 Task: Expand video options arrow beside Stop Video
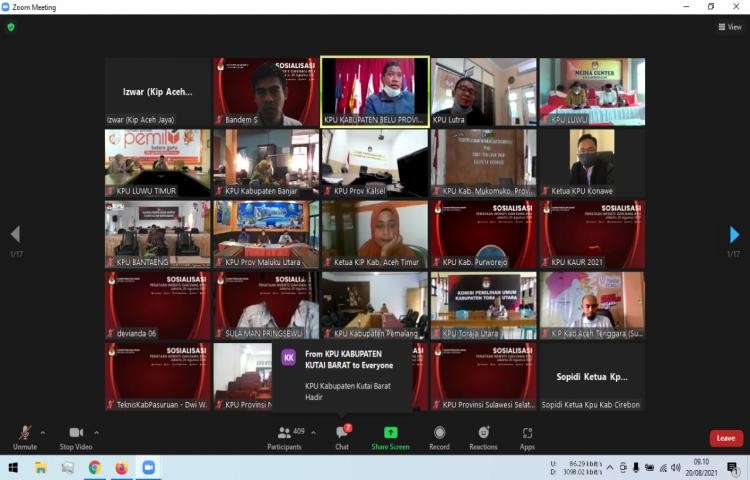[99, 432]
